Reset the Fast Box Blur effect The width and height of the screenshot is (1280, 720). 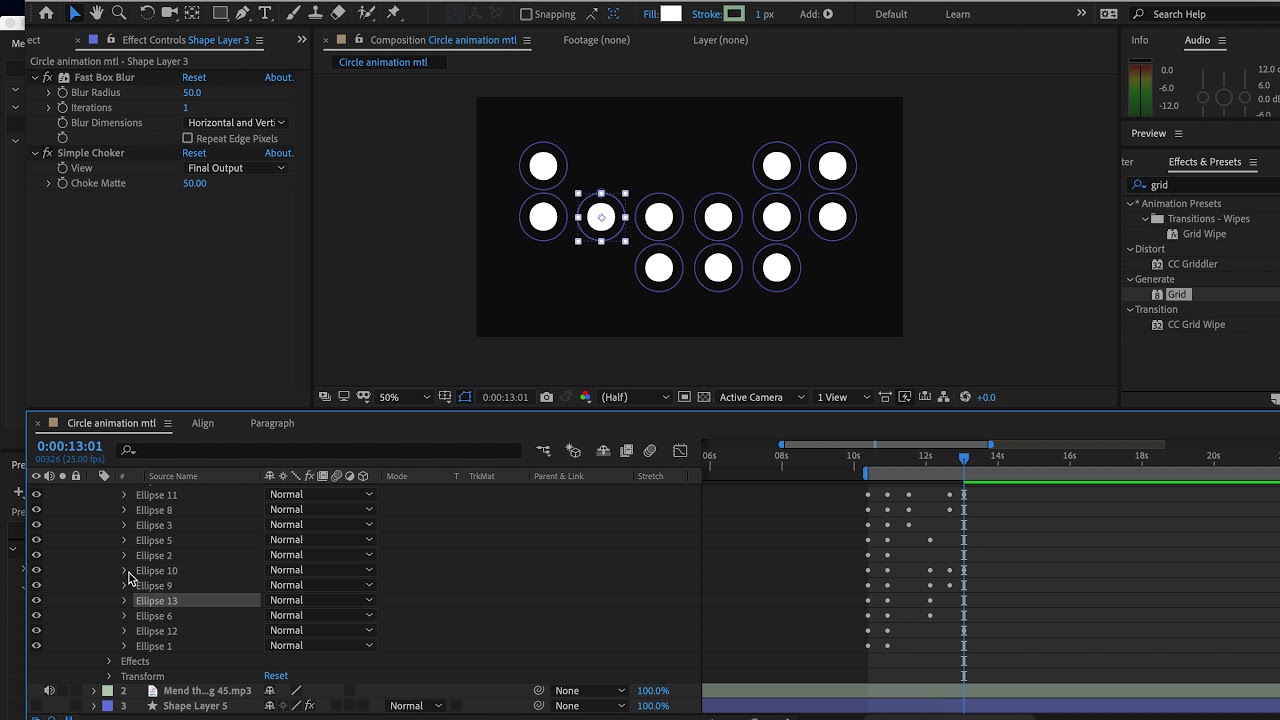tap(194, 77)
